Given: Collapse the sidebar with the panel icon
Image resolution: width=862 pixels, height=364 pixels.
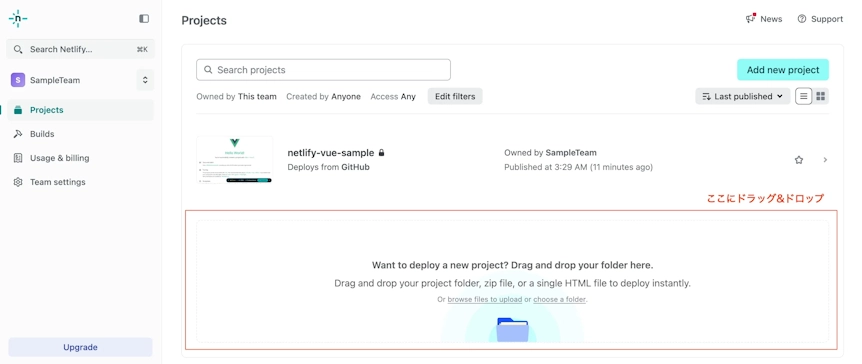Looking at the screenshot, I should (144, 19).
